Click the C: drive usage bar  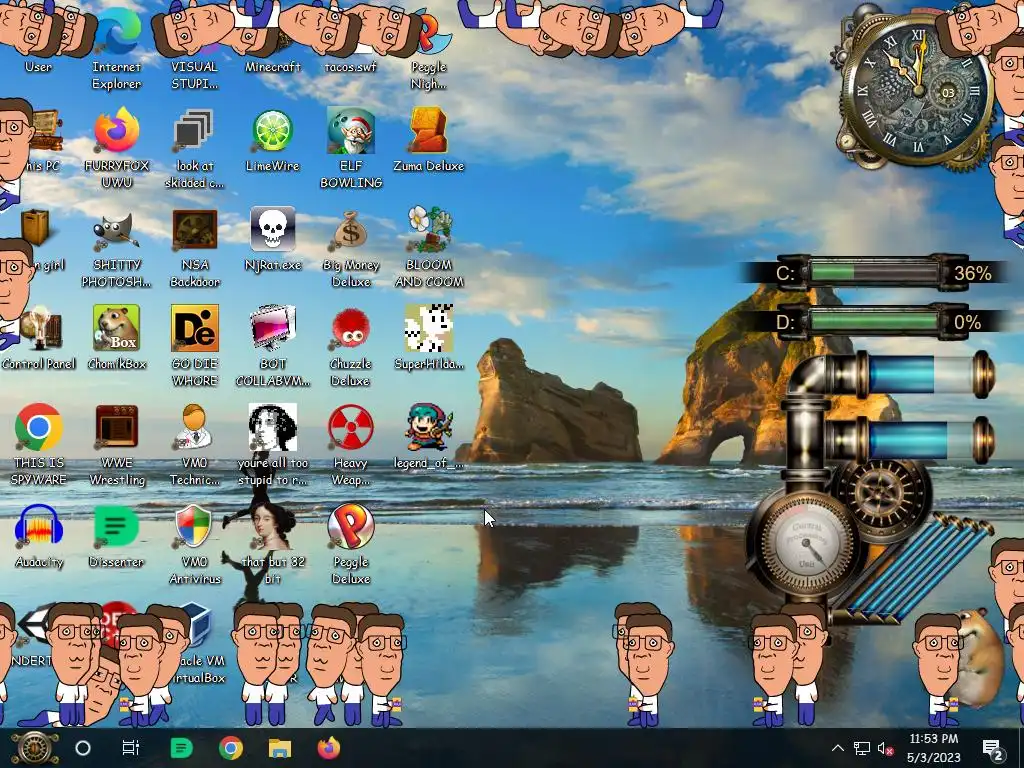tap(872, 272)
